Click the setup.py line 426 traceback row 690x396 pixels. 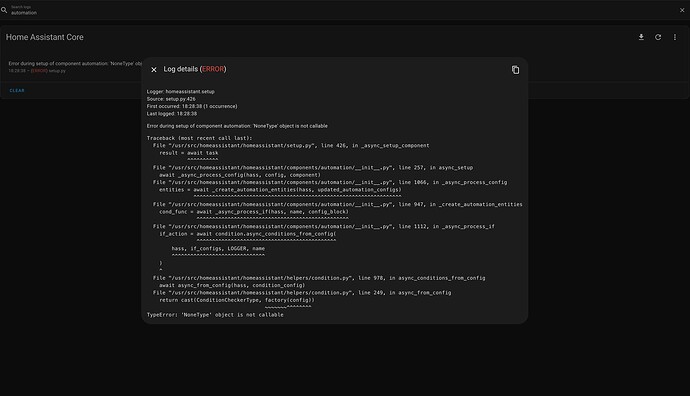tap(291, 145)
